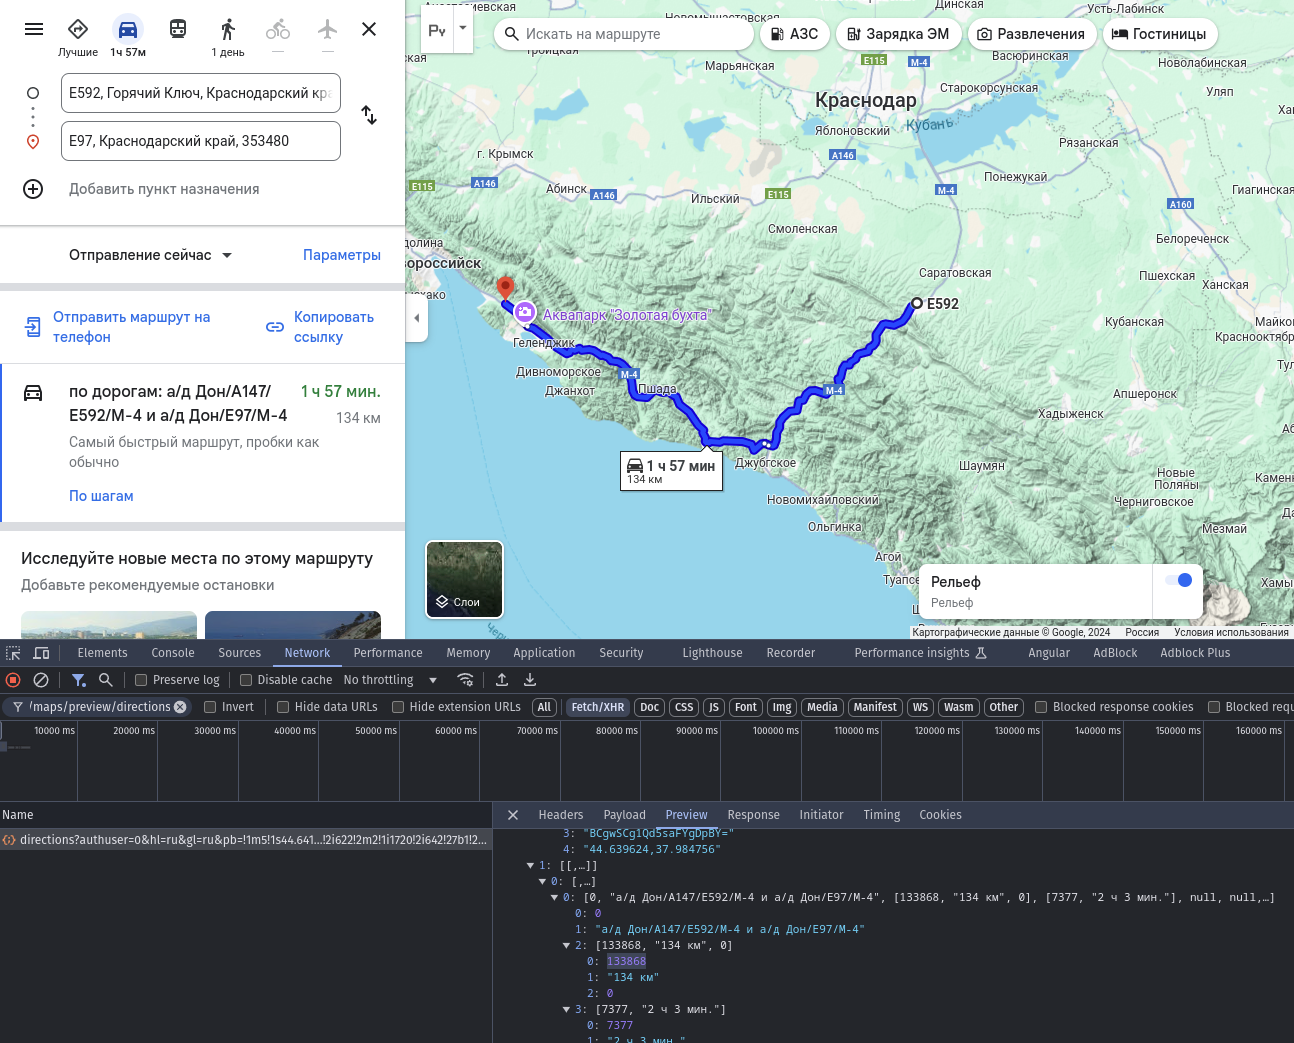The width and height of the screenshot is (1294, 1043).
Task: Select public transit travel mode
Action: [x=178, y=29]
